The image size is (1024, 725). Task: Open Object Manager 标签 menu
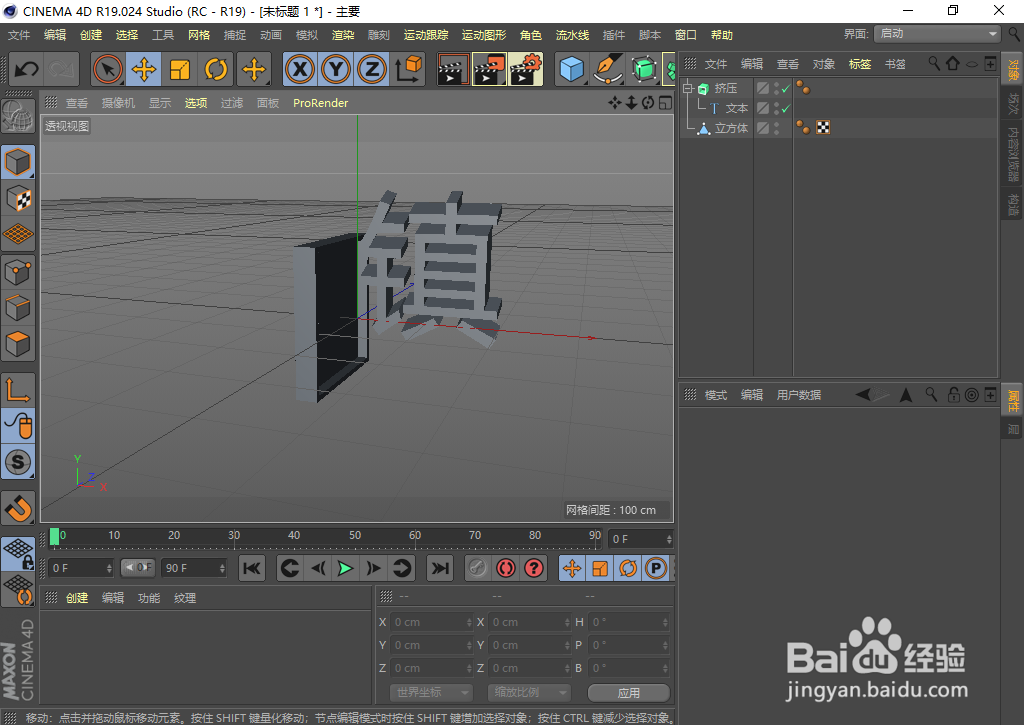[859, 64]
